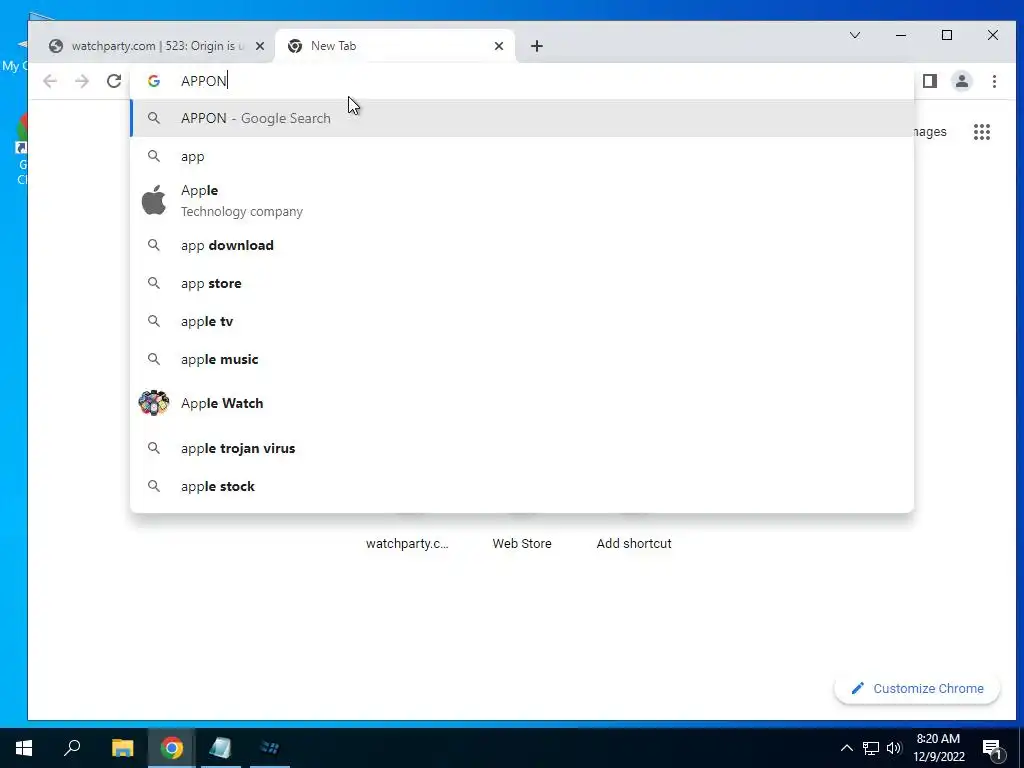Click the Chrome taskbar icon
Viewport: 1024px width, 768px height.
coord(172,748)
